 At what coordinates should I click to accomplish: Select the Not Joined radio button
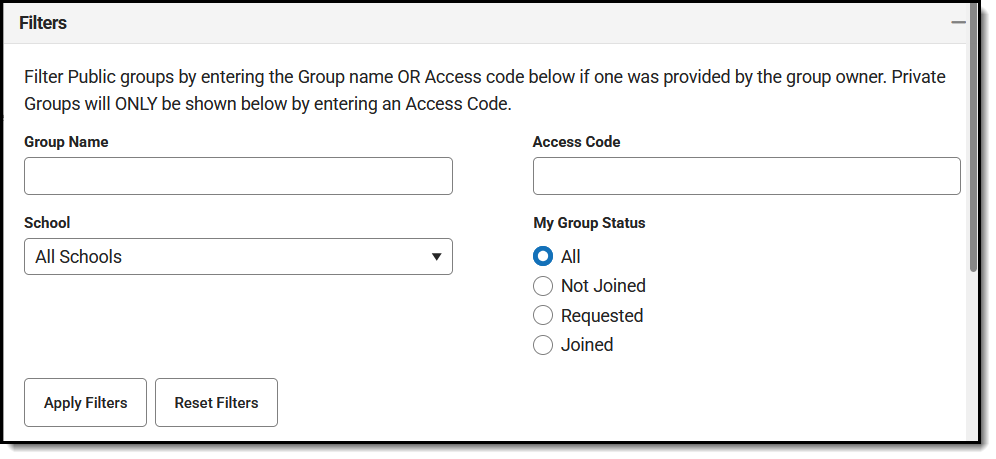543,286
